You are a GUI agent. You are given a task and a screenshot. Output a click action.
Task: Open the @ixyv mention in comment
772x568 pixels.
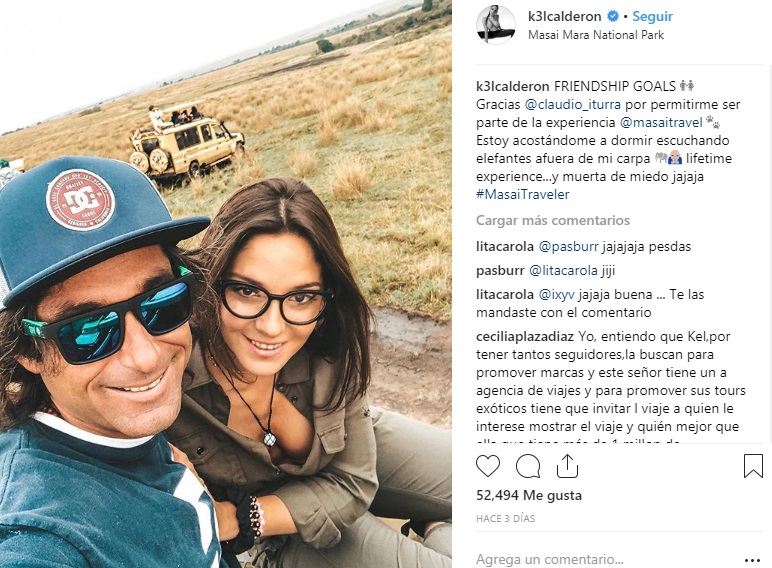[x=557, y=294]
